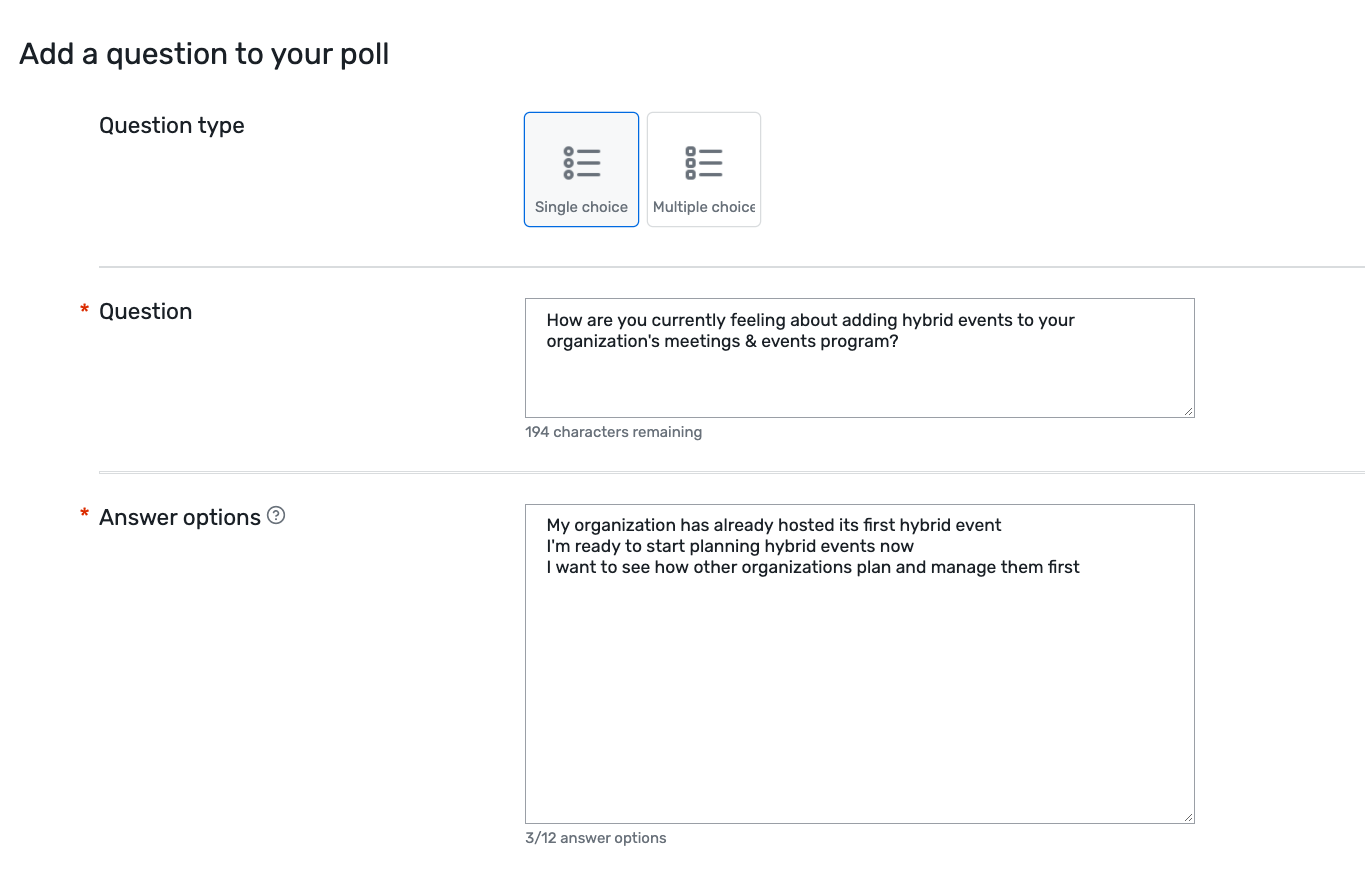1365x872 pixels.
Task: Toggle between Single and Multiple choice cards
Action: [704, 169]
